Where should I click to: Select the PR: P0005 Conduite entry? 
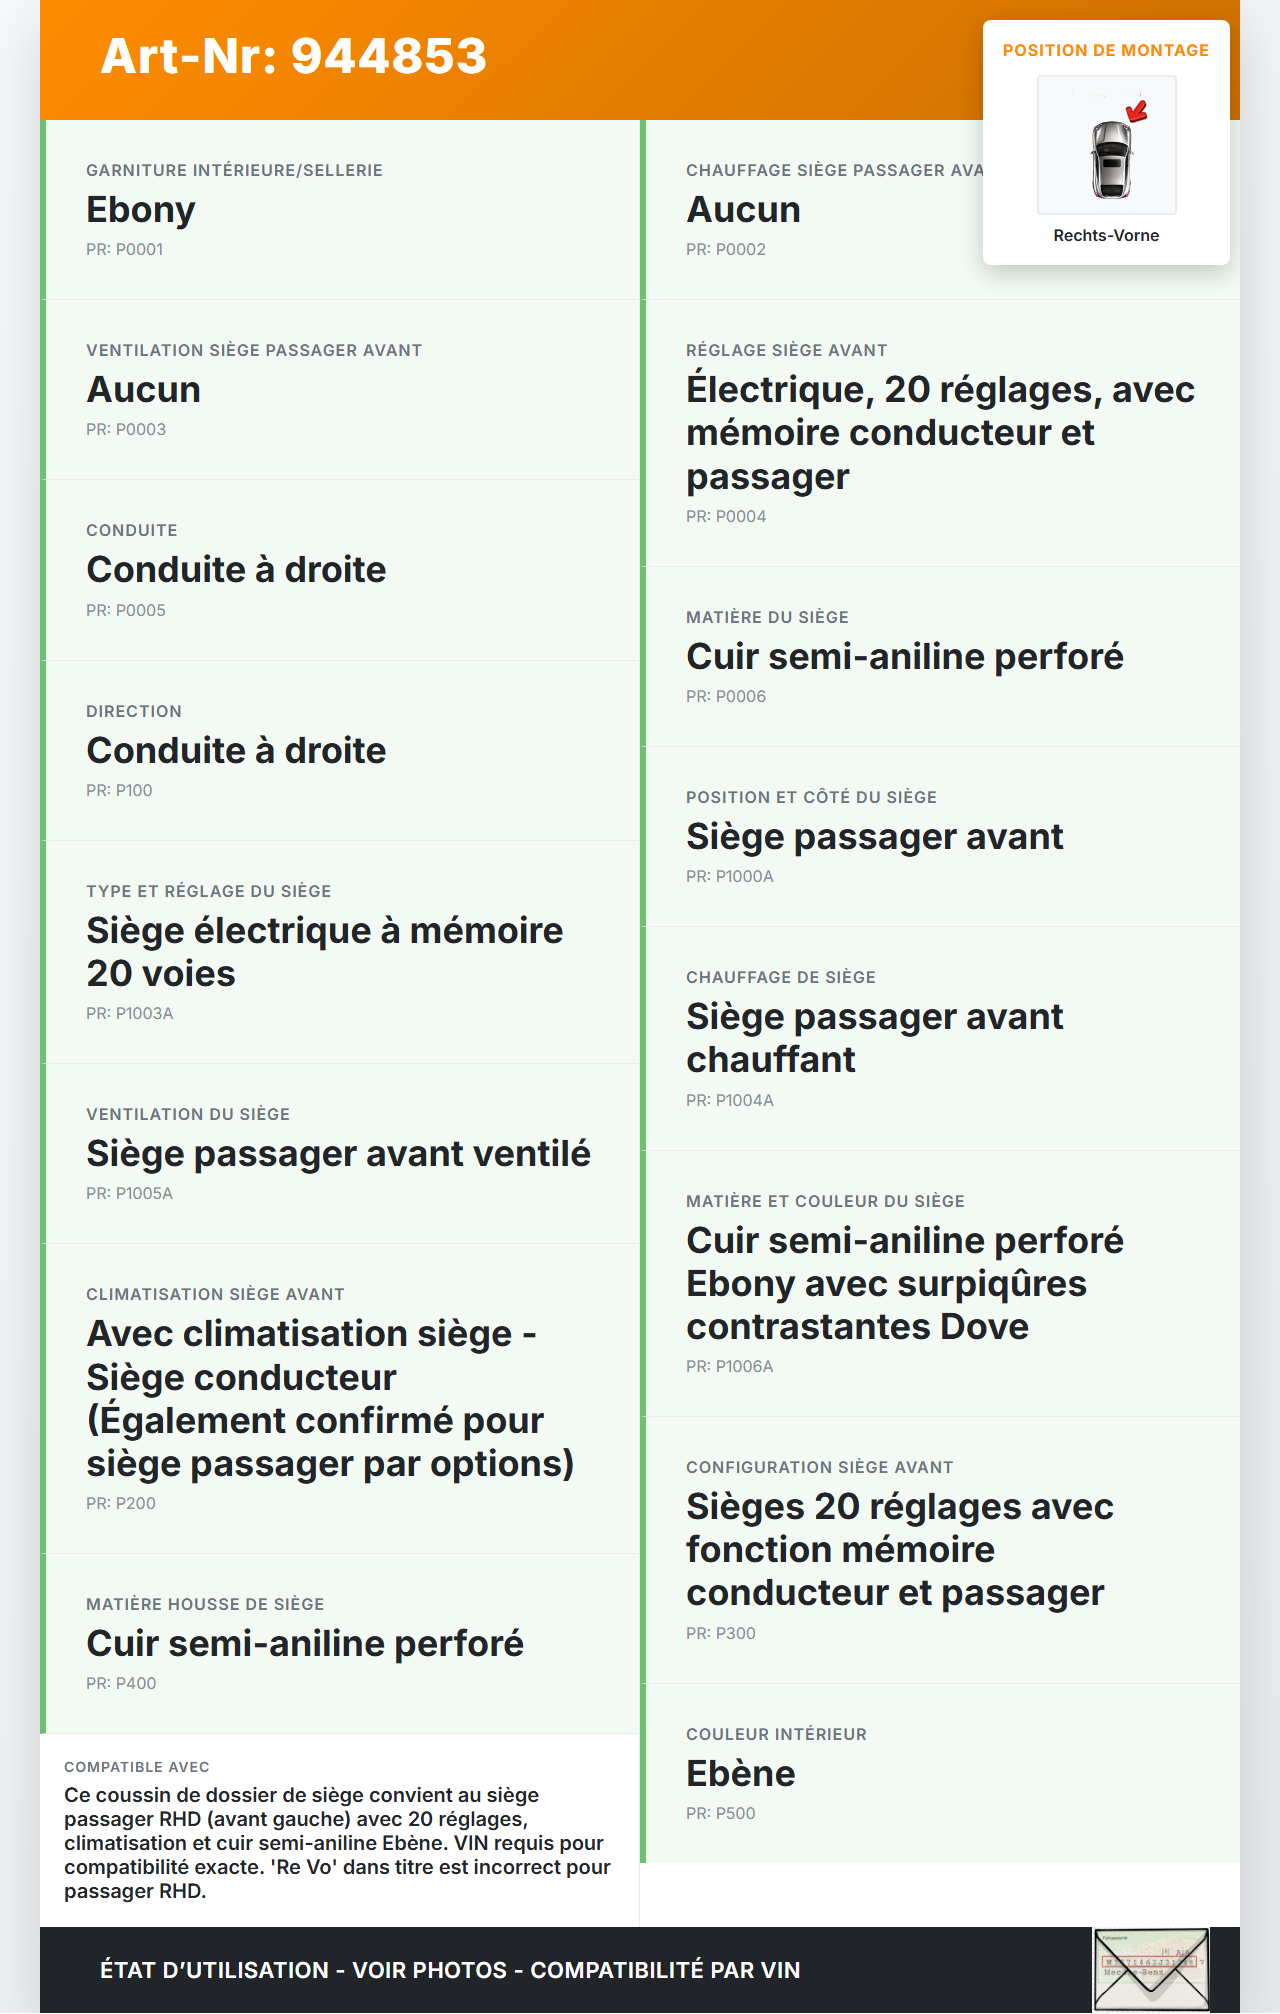(126, 610)
